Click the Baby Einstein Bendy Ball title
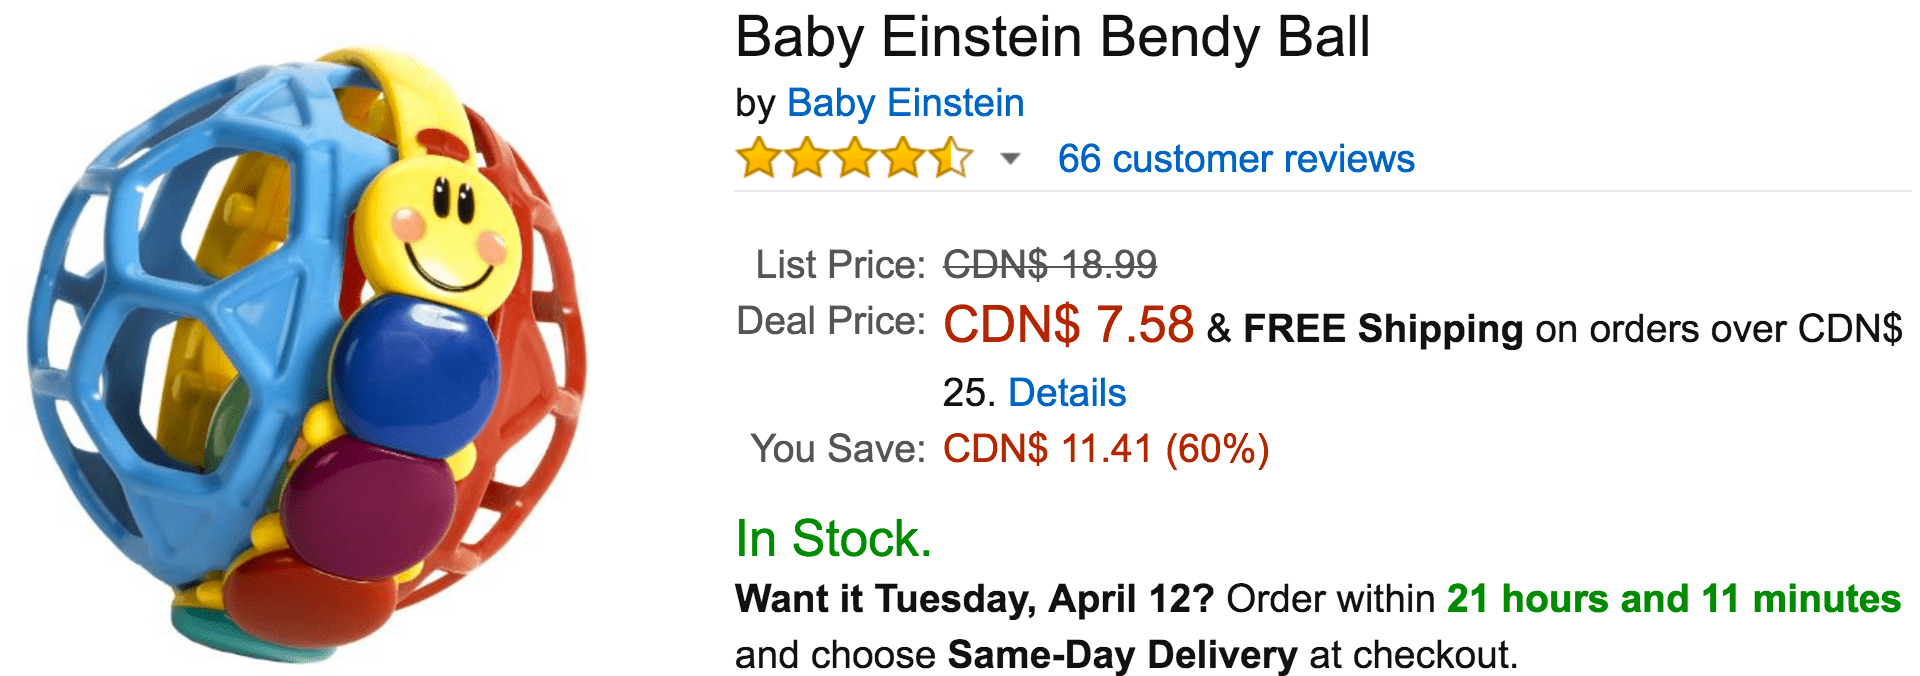Image resolution: width=1920 pixels, height=676 pixels. pyautogui.click(x=1052, y=38)
